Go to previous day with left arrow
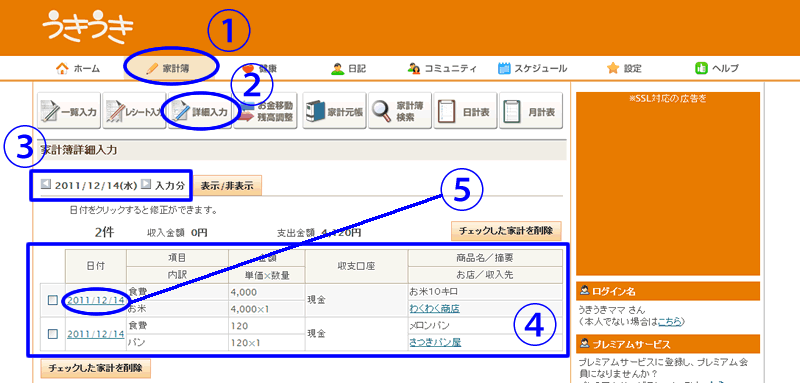Screen dimensions: 800x383 click(x=45, y=184)
